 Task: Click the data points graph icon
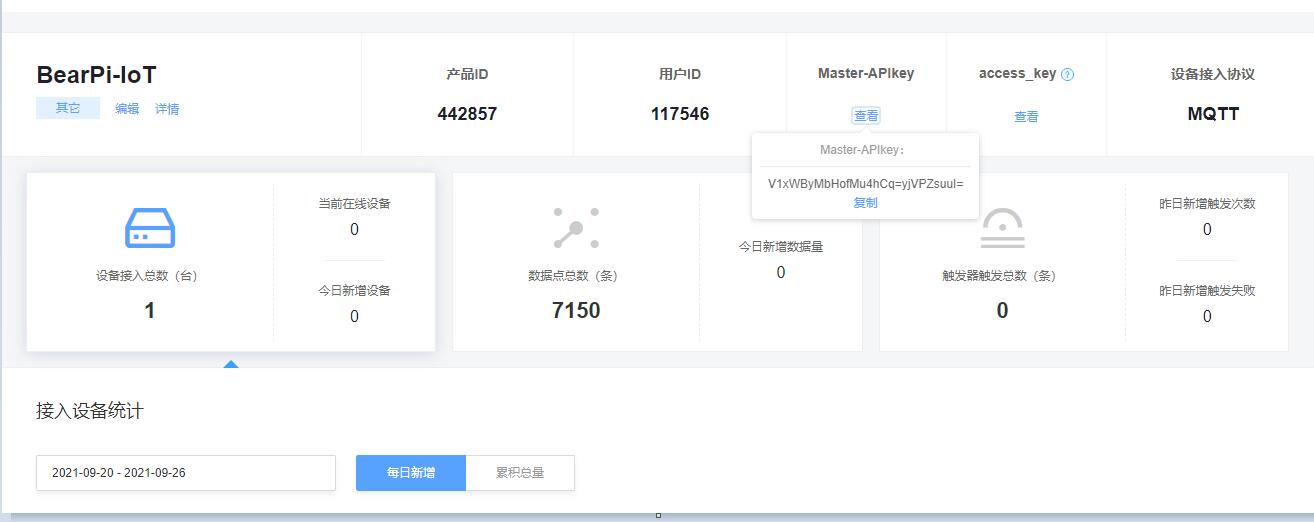576,228
